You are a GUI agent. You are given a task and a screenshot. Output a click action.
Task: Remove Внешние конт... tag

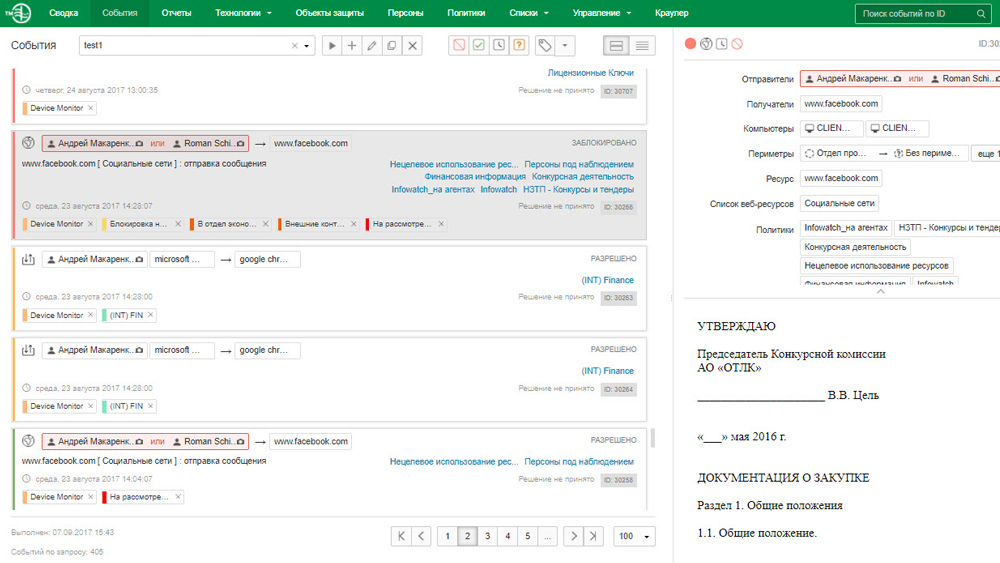point(353,224)
